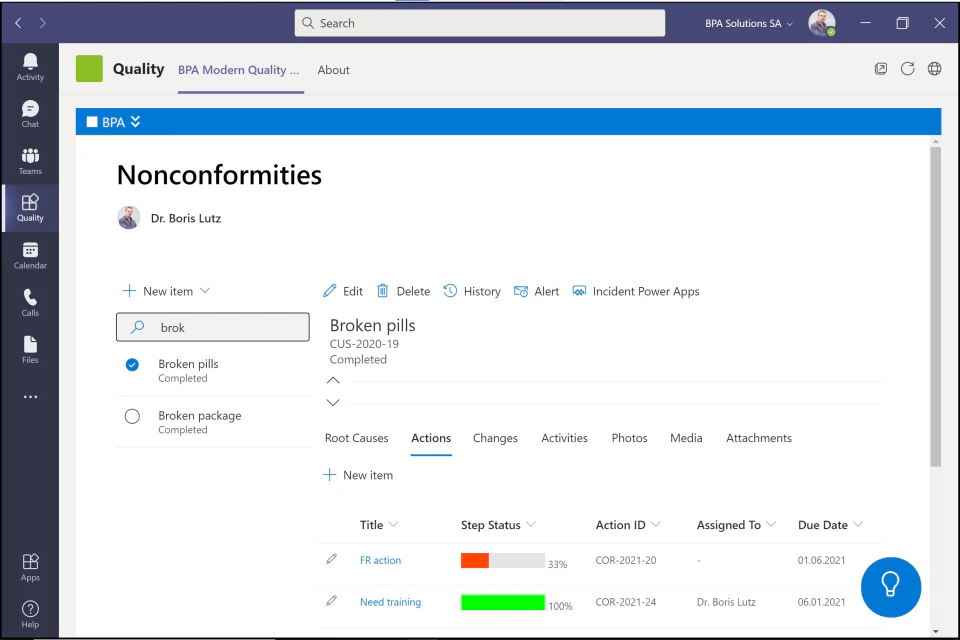Open the tab in a browser via globe icon
The height and width of the screenshot is (640, 960).
click(933, 68)
